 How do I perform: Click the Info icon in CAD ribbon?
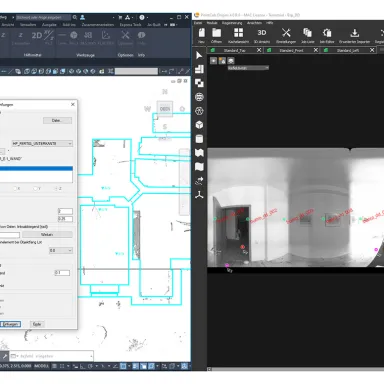(141, 35)
